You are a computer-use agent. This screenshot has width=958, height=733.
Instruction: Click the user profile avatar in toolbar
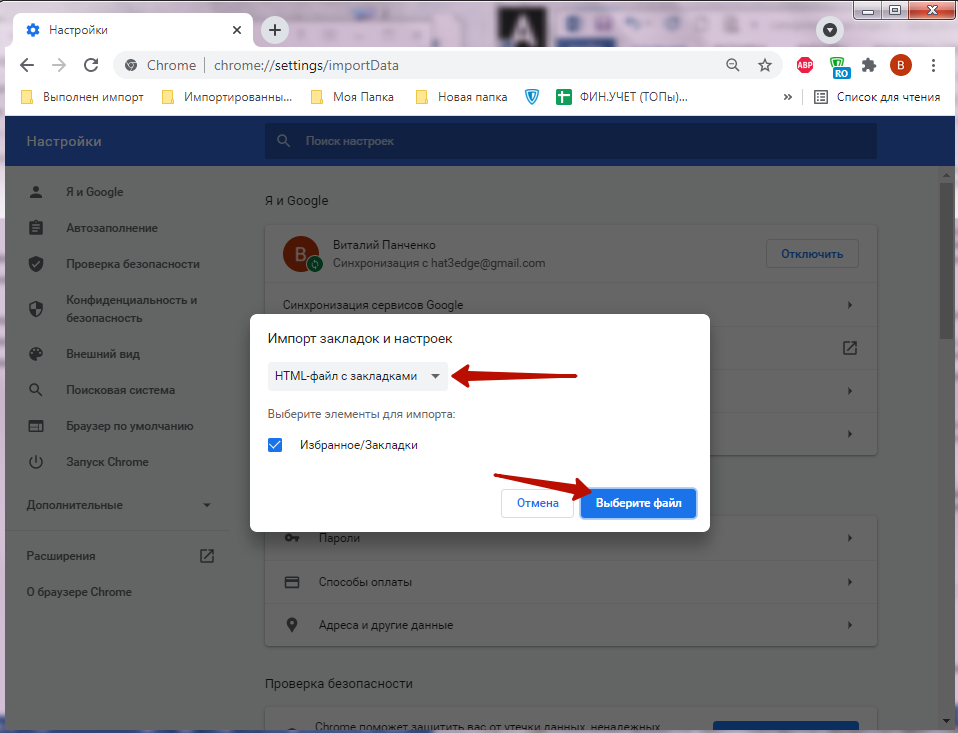pyautogui.click(x=901, y=65)
